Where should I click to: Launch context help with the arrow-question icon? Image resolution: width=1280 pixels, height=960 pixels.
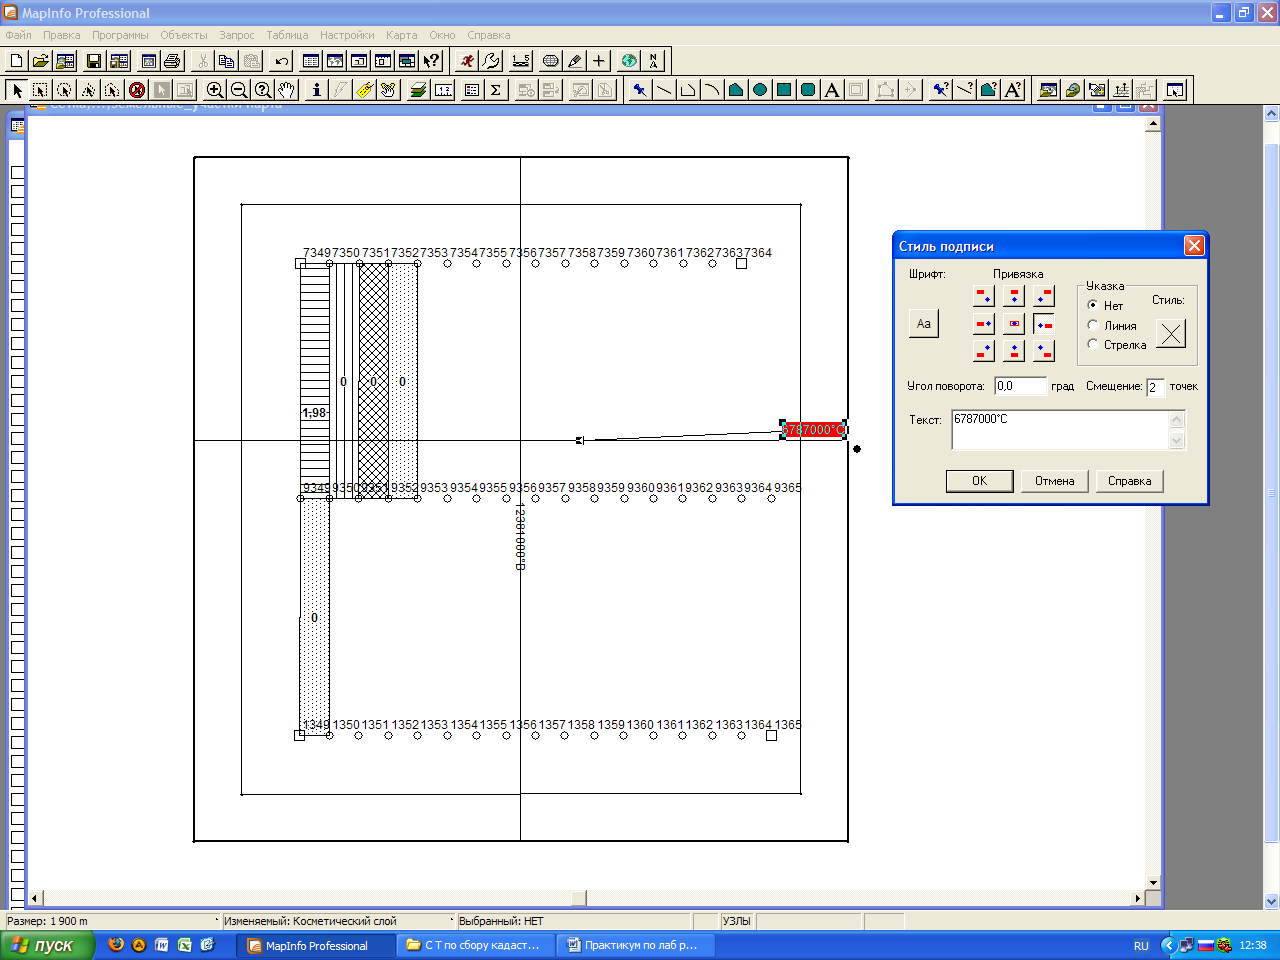click(431, 61)
